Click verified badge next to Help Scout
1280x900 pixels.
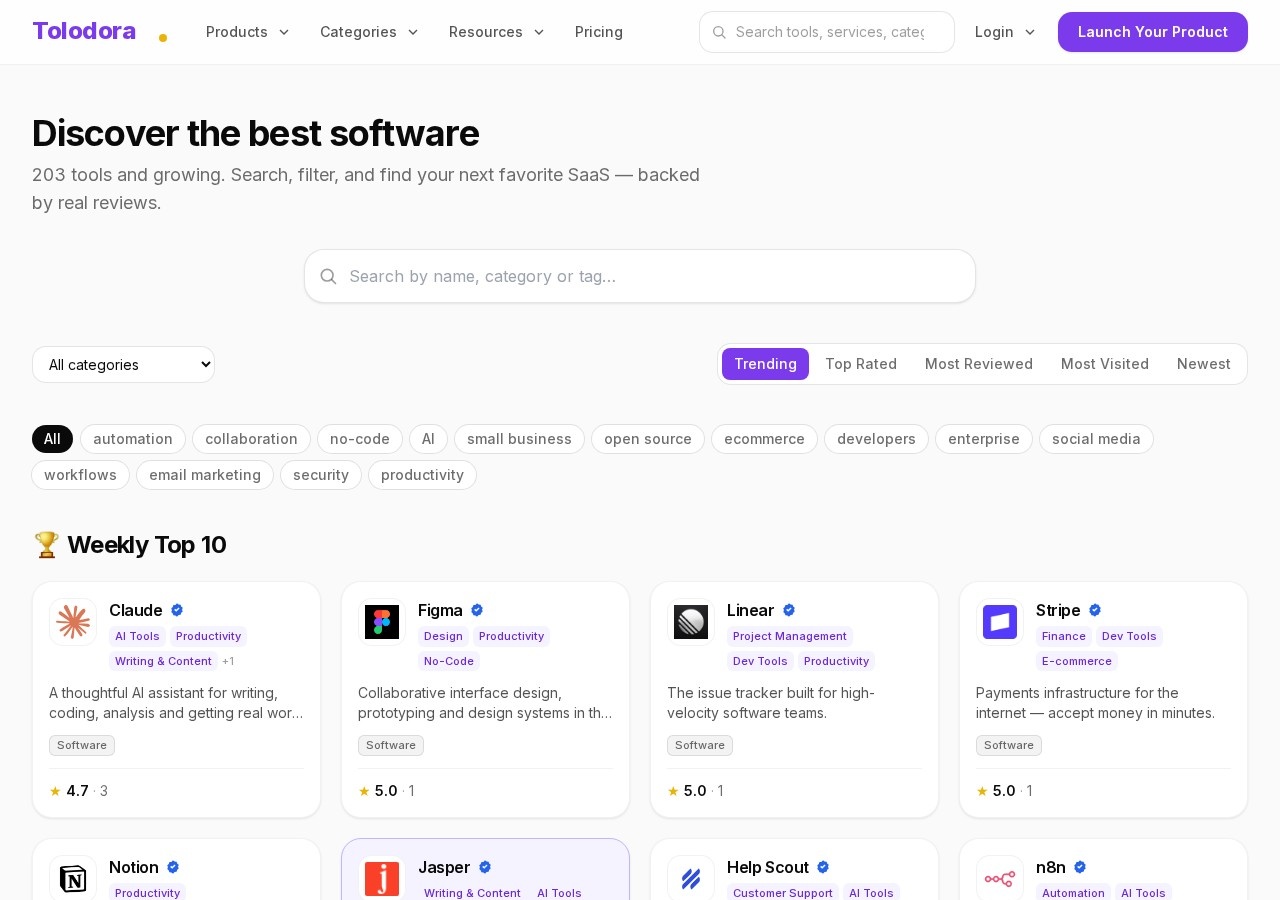823,867
